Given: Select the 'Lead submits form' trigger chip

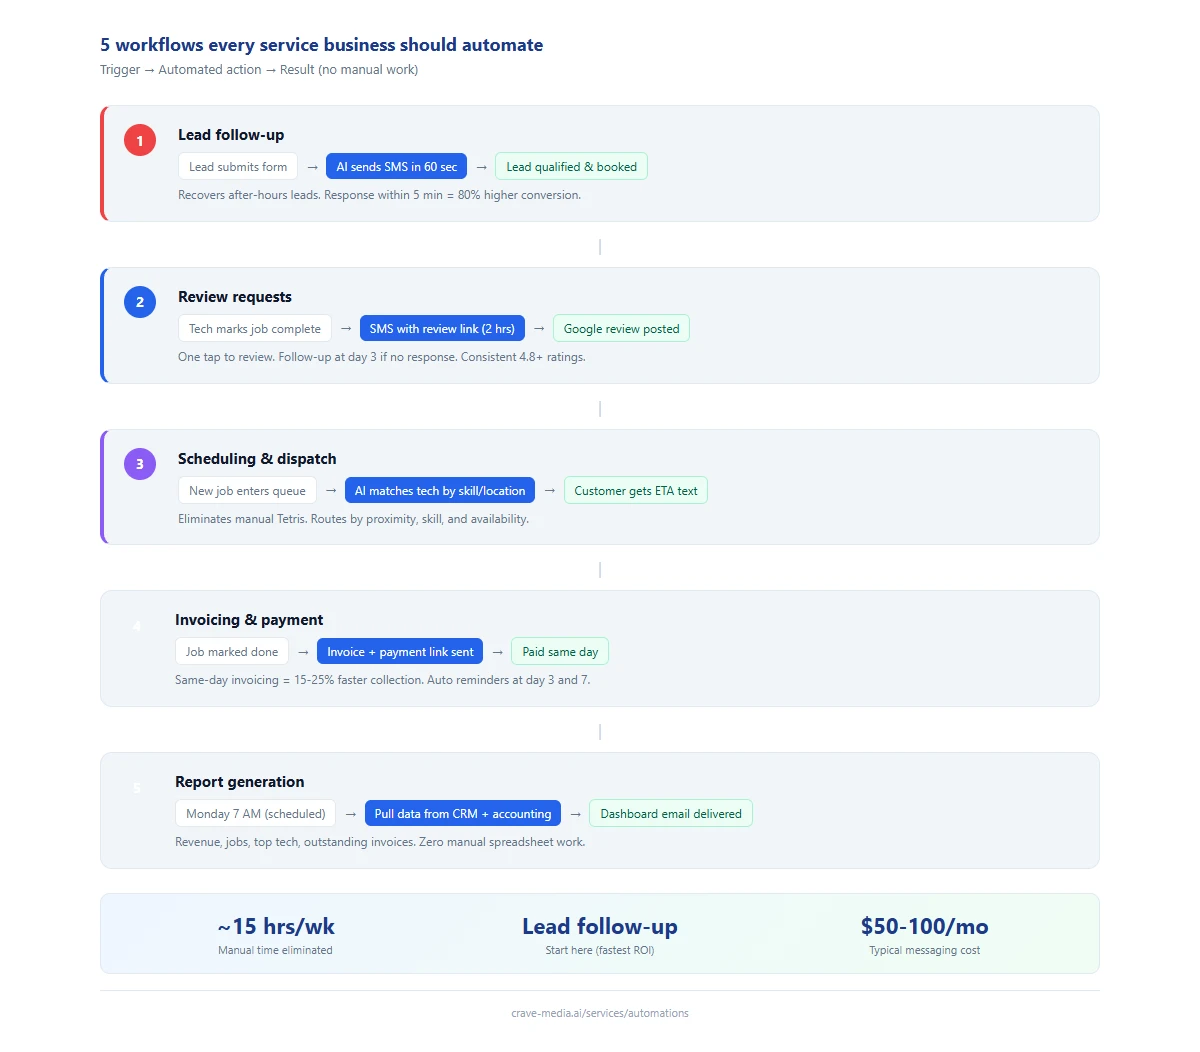Looking at the screenshot, I should pyautogui.click(x=238, y=167).
